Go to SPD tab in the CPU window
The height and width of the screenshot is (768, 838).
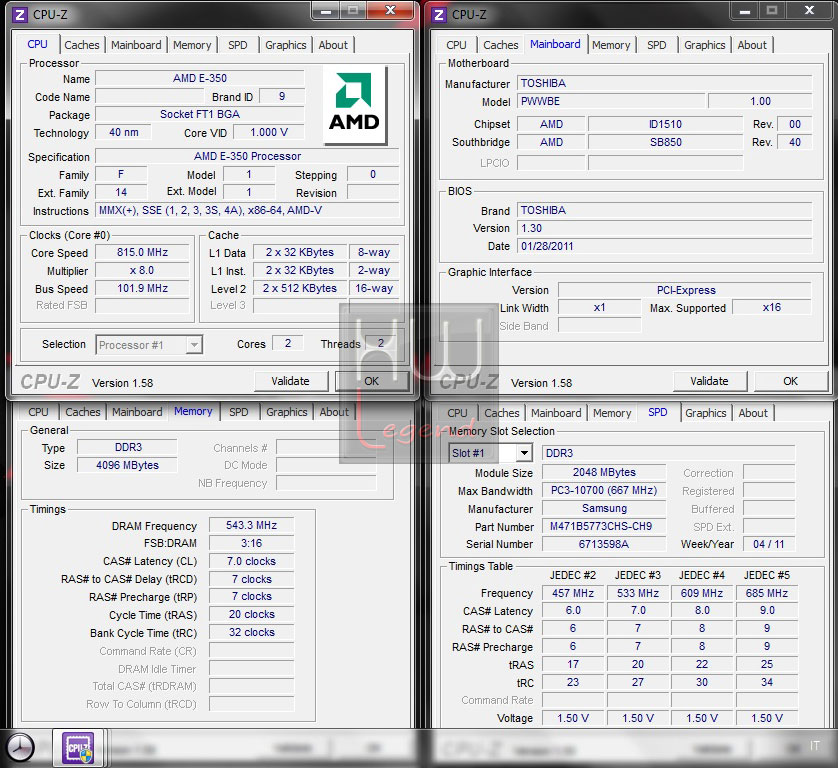click(x=238, y=45)
